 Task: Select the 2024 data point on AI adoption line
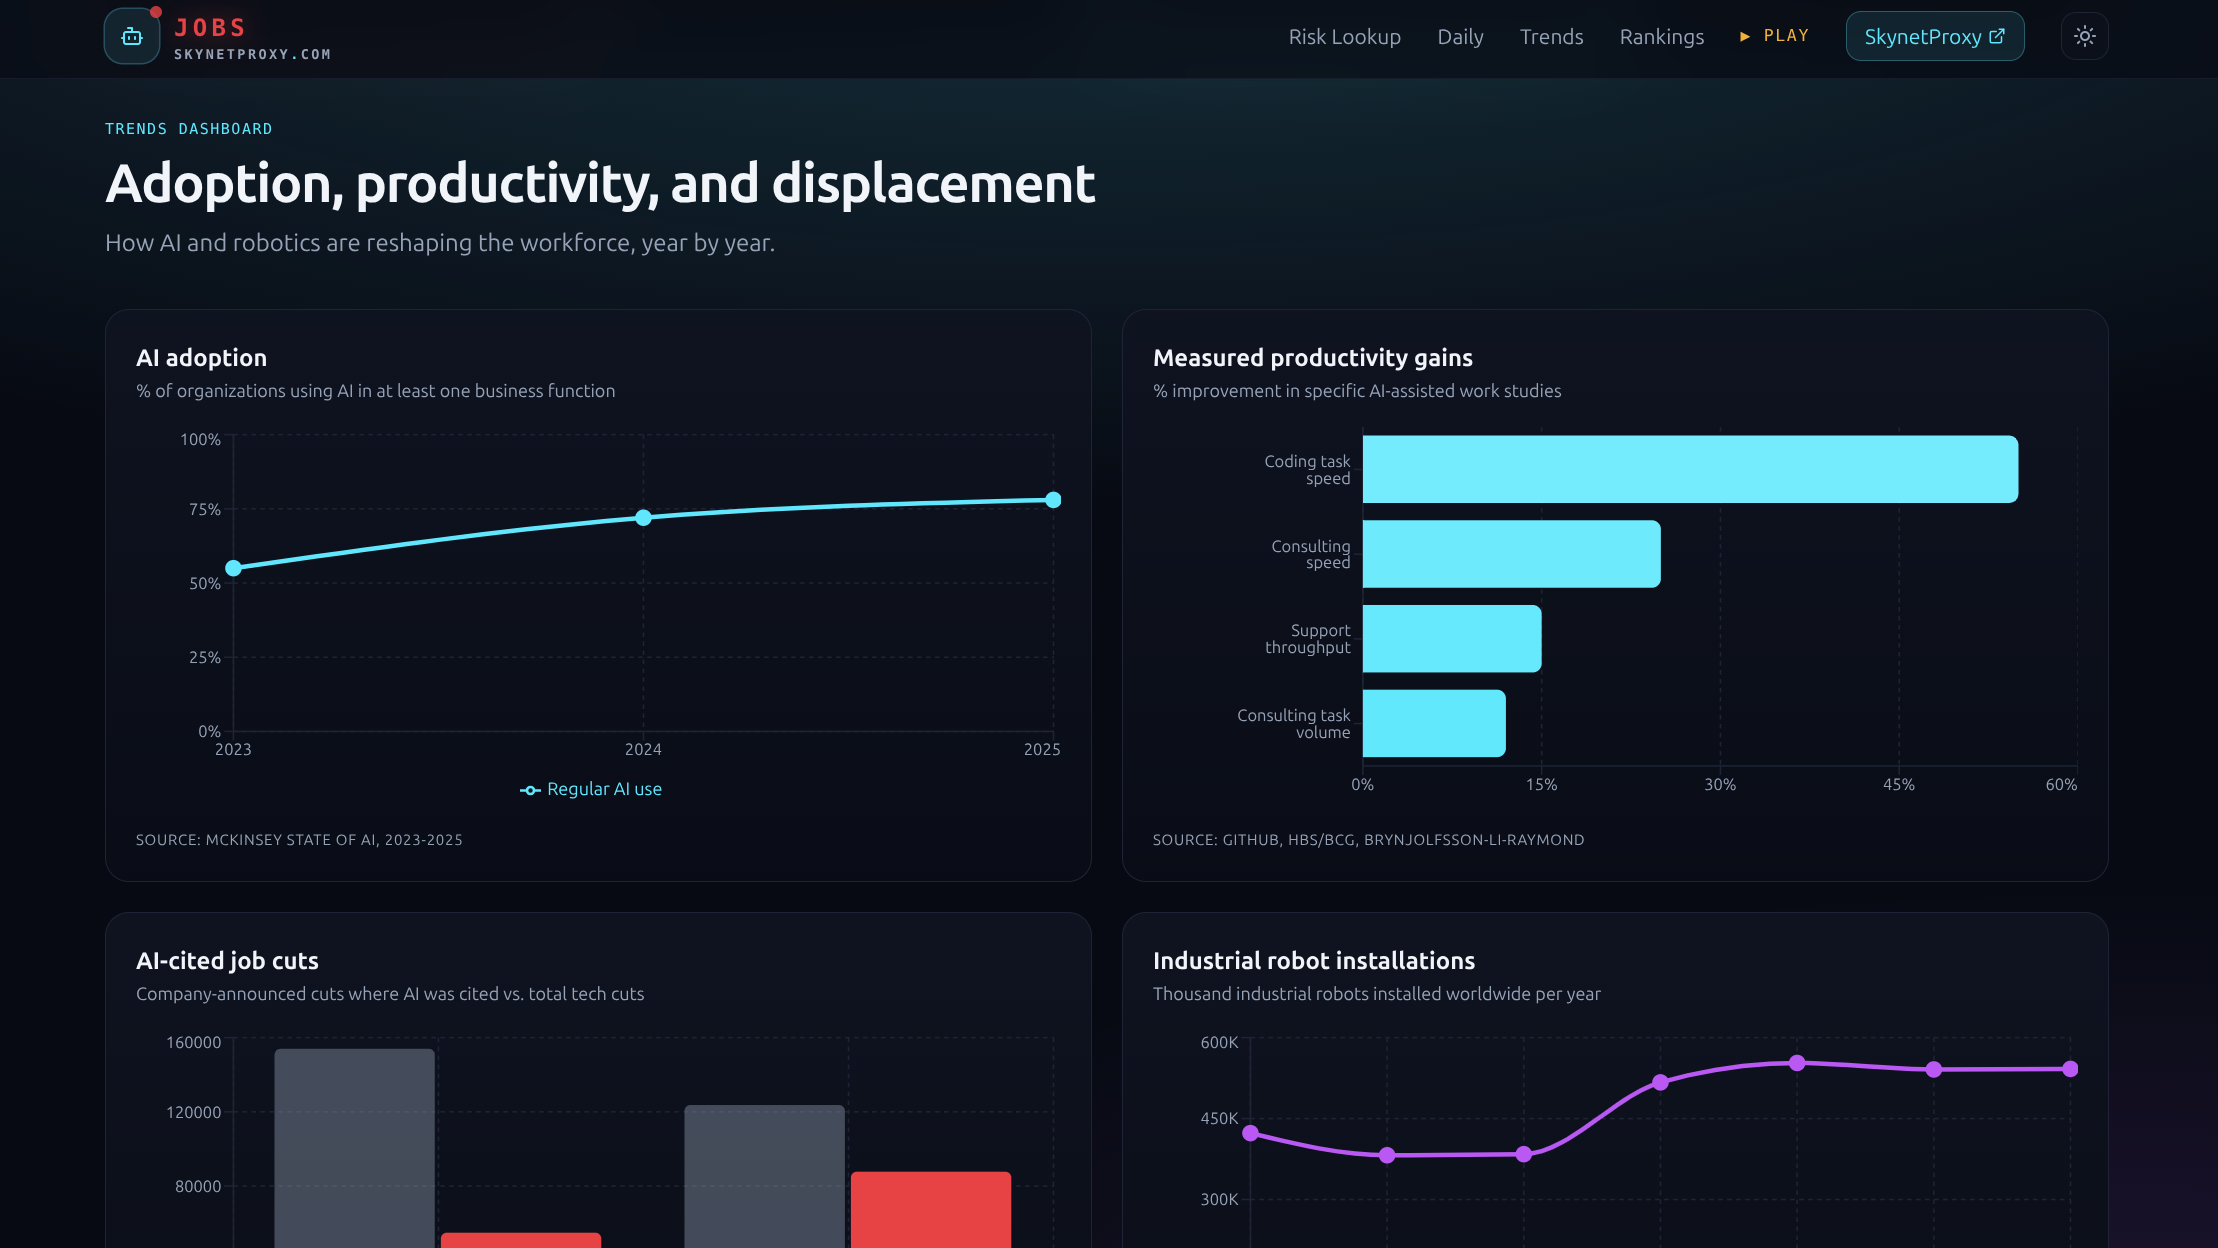(x=643, y=517)
